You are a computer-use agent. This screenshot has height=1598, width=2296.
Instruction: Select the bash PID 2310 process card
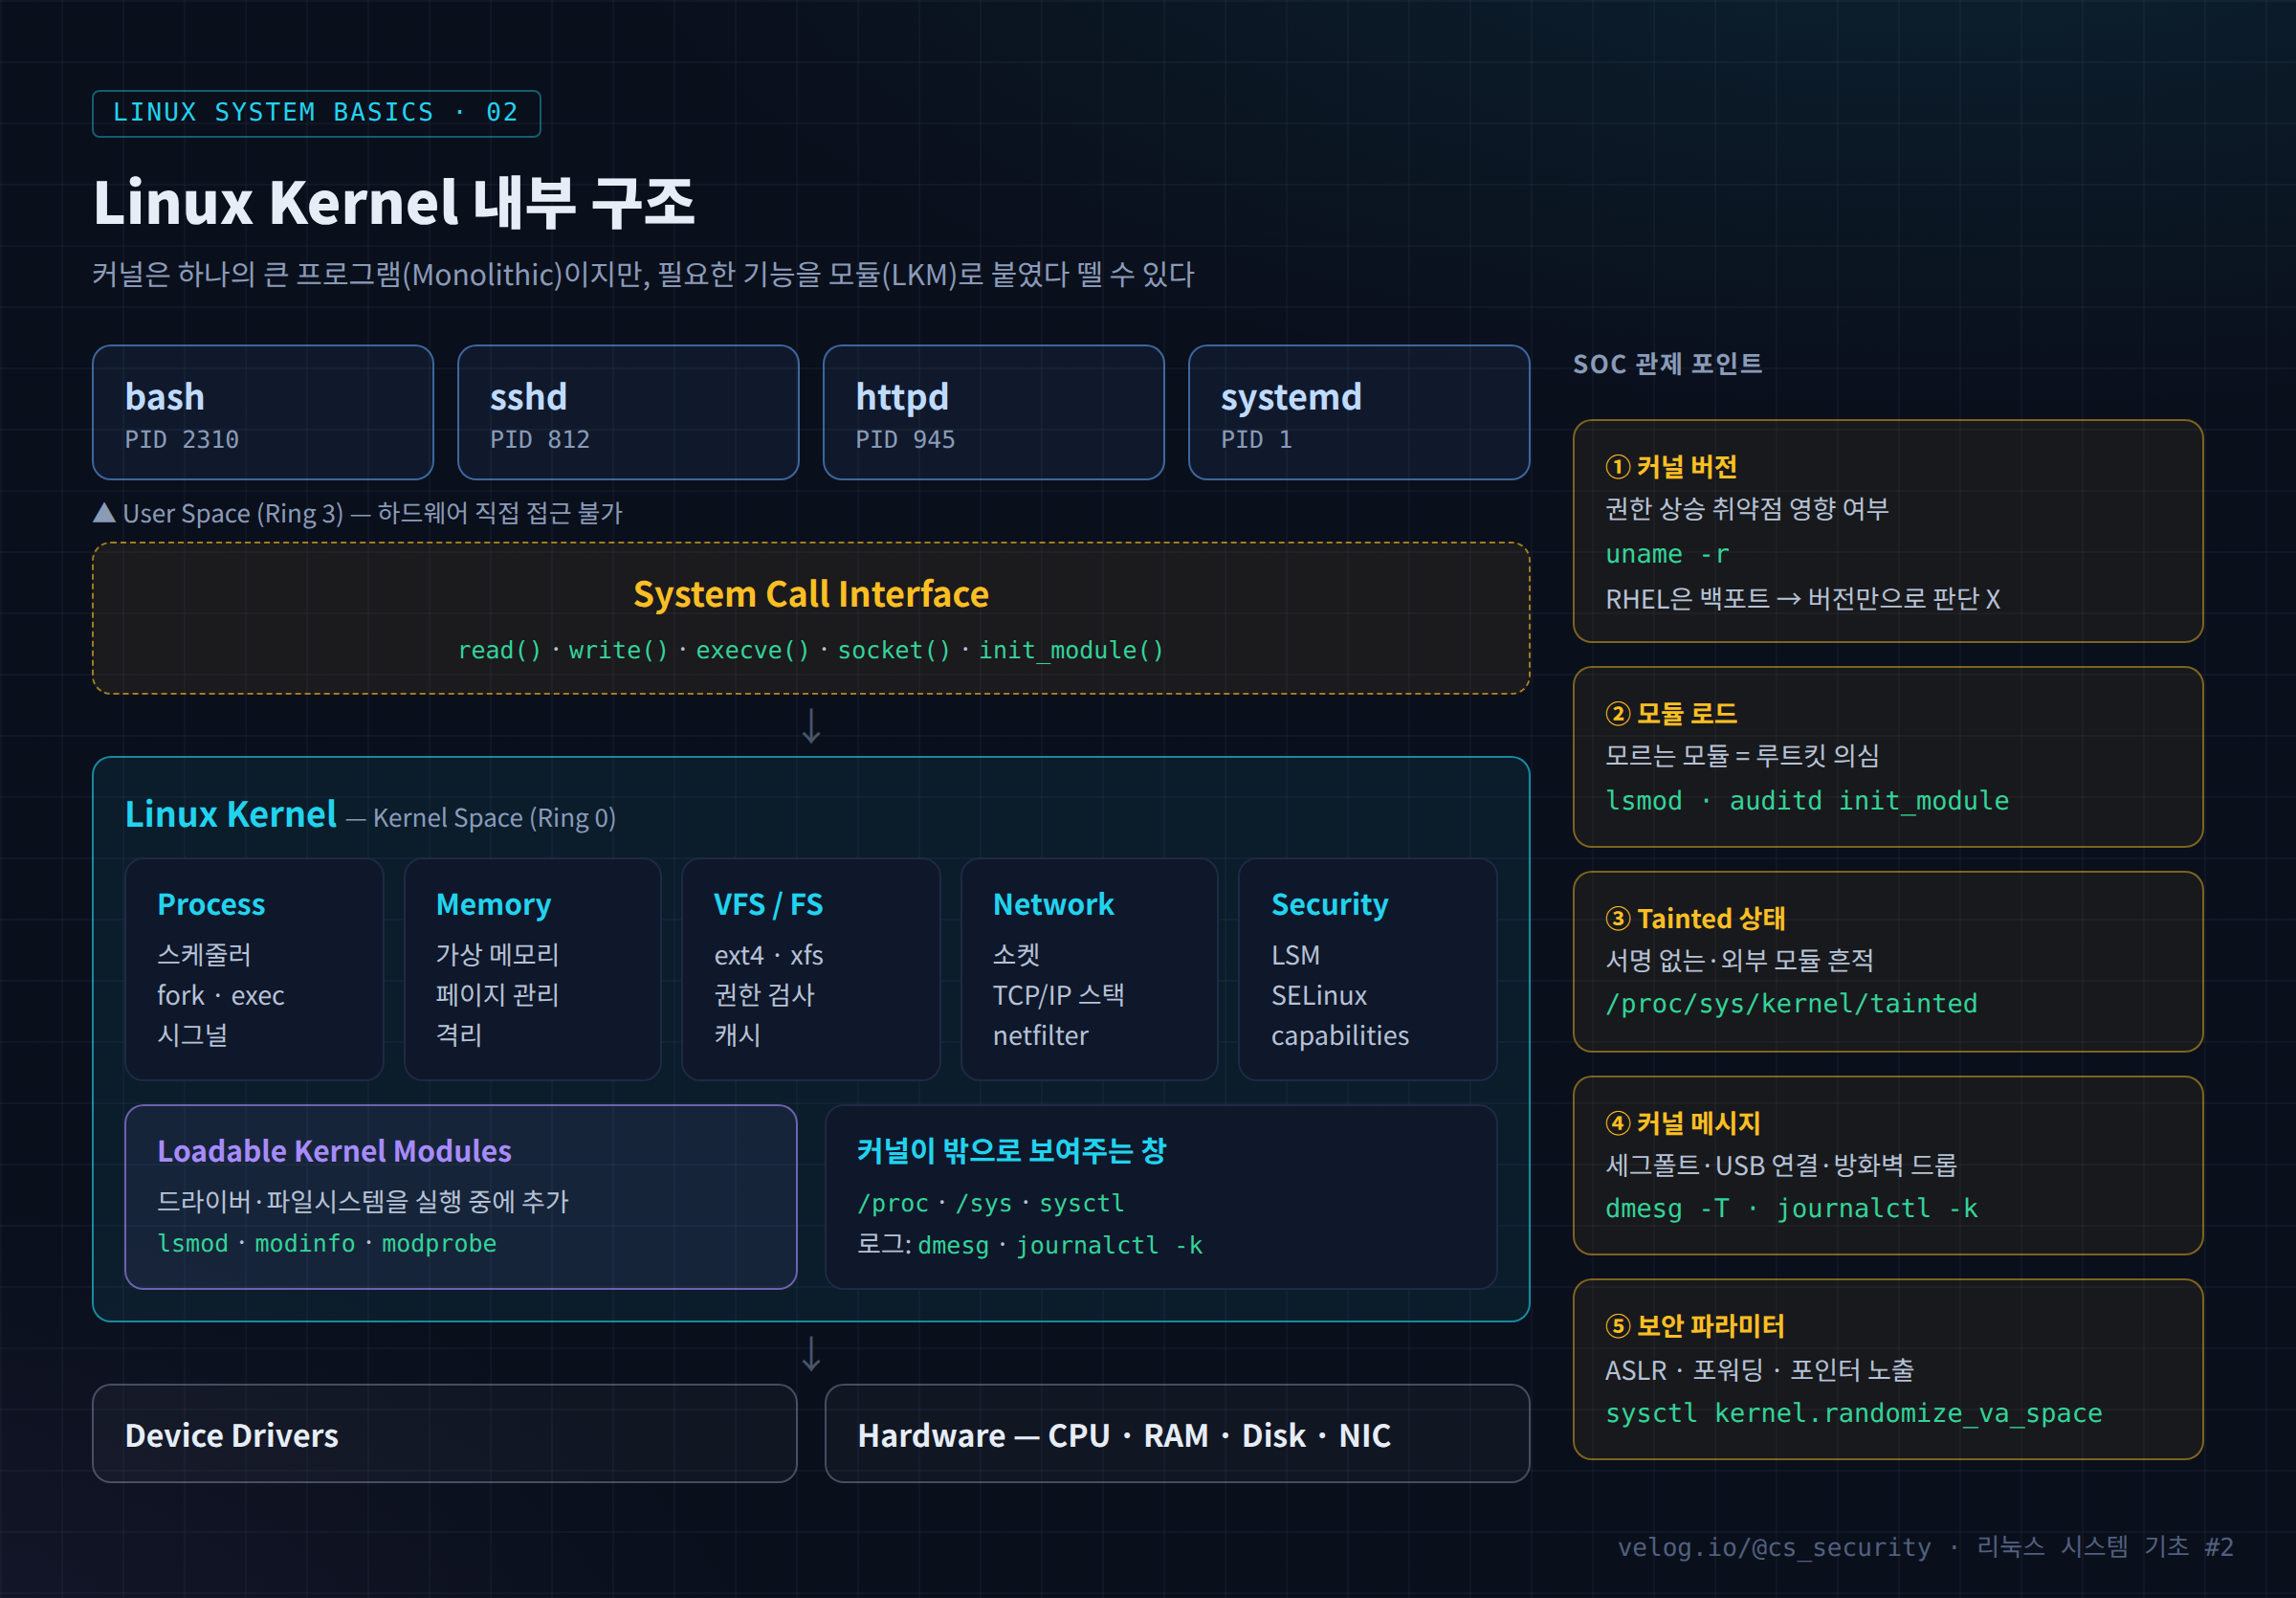(x=263, y=413)
